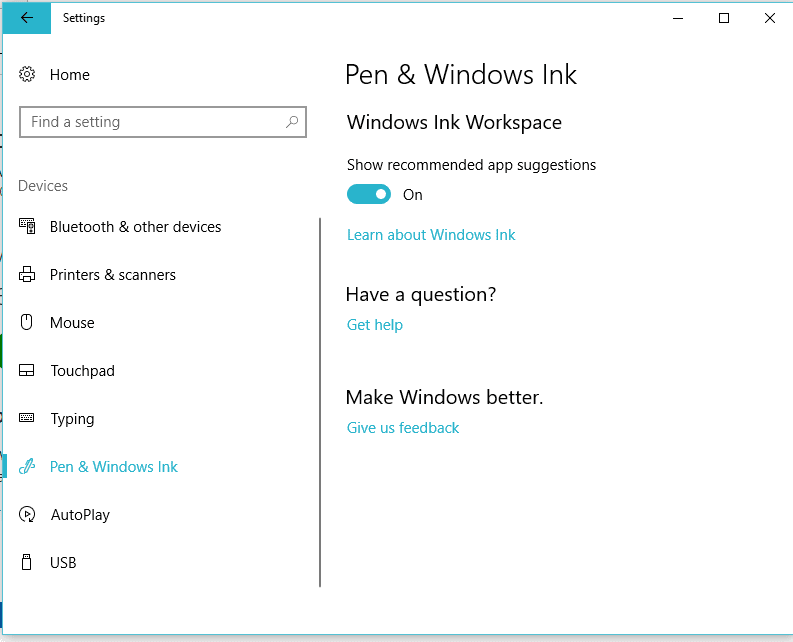The image size is (793, 642).
Task: Click the sidebar vertical scrollbar
Action: pos(320,402)
